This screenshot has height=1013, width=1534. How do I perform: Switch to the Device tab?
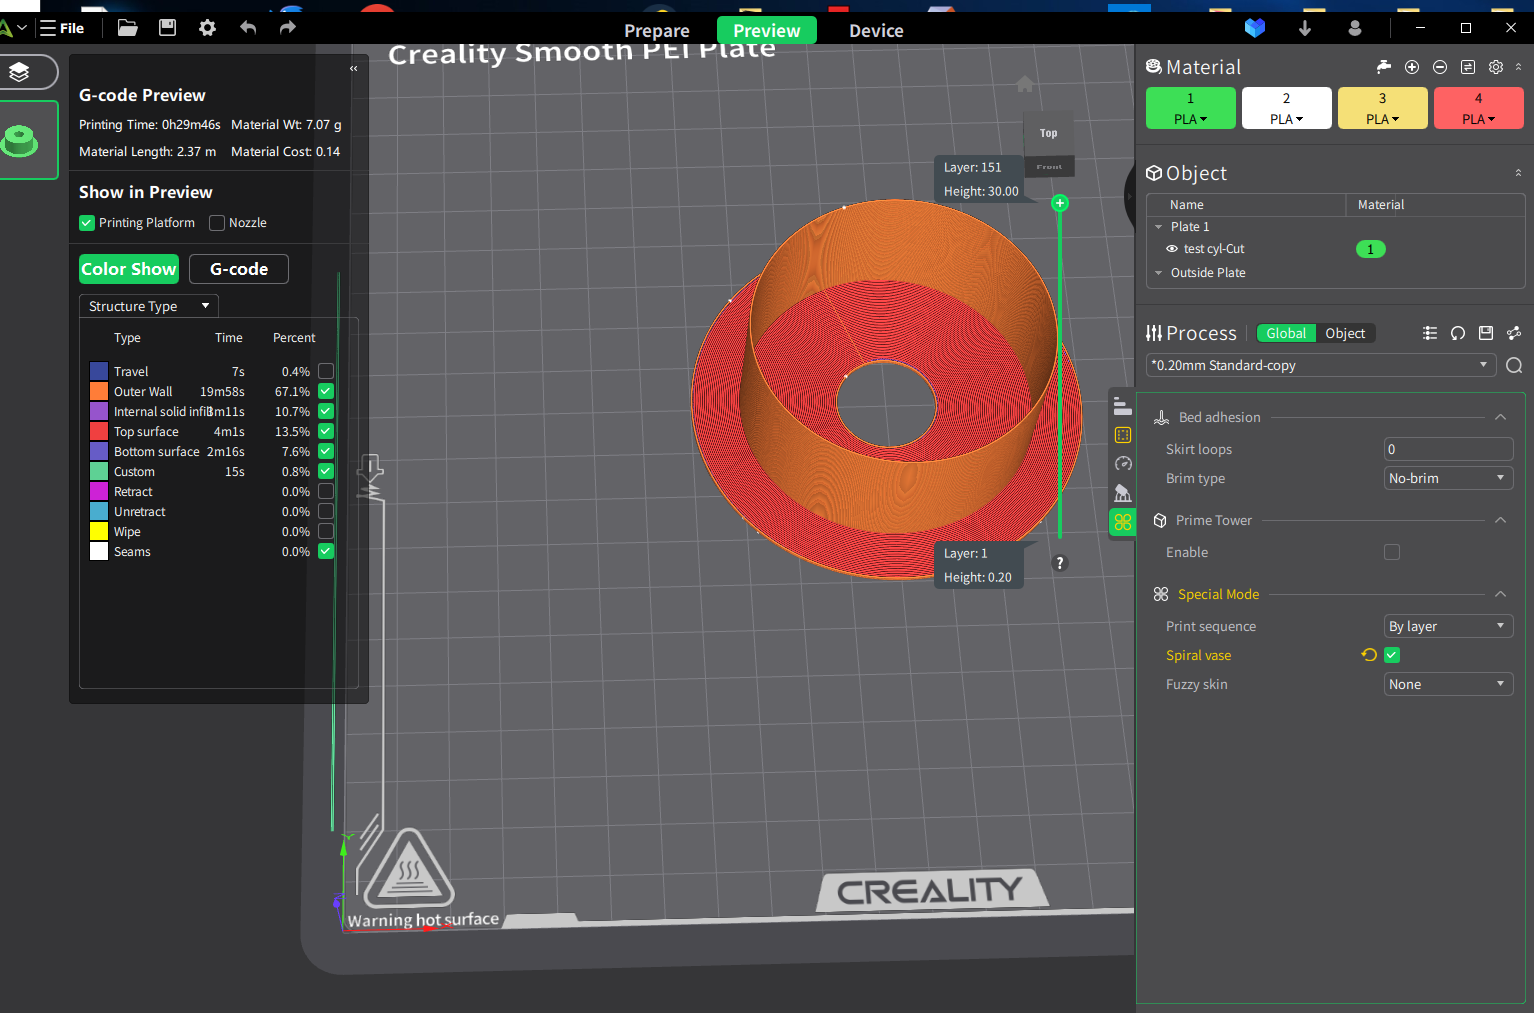[876, 31]
